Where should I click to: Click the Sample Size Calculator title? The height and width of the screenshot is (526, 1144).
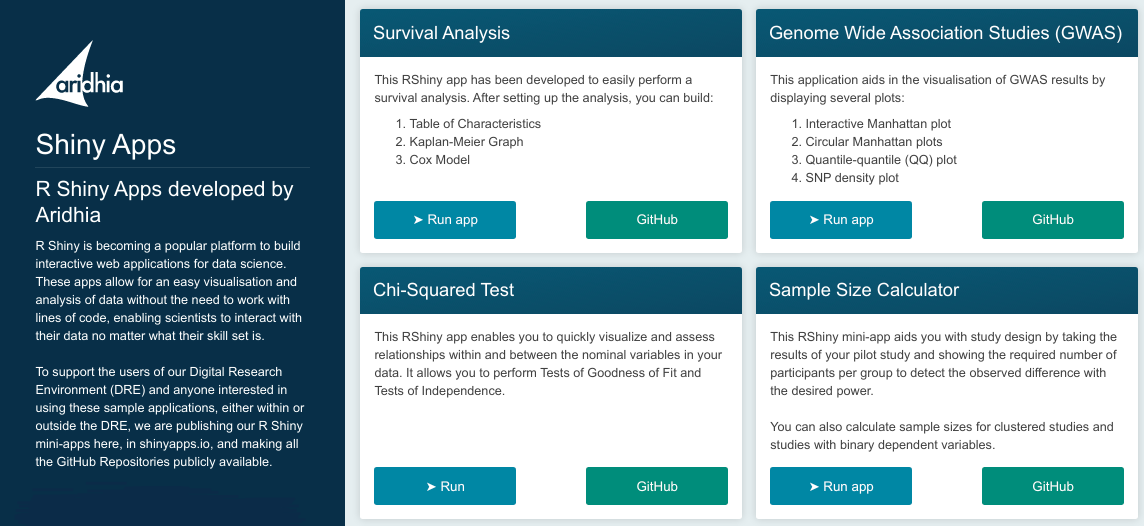pyautogui.click(x=864, y=290)
